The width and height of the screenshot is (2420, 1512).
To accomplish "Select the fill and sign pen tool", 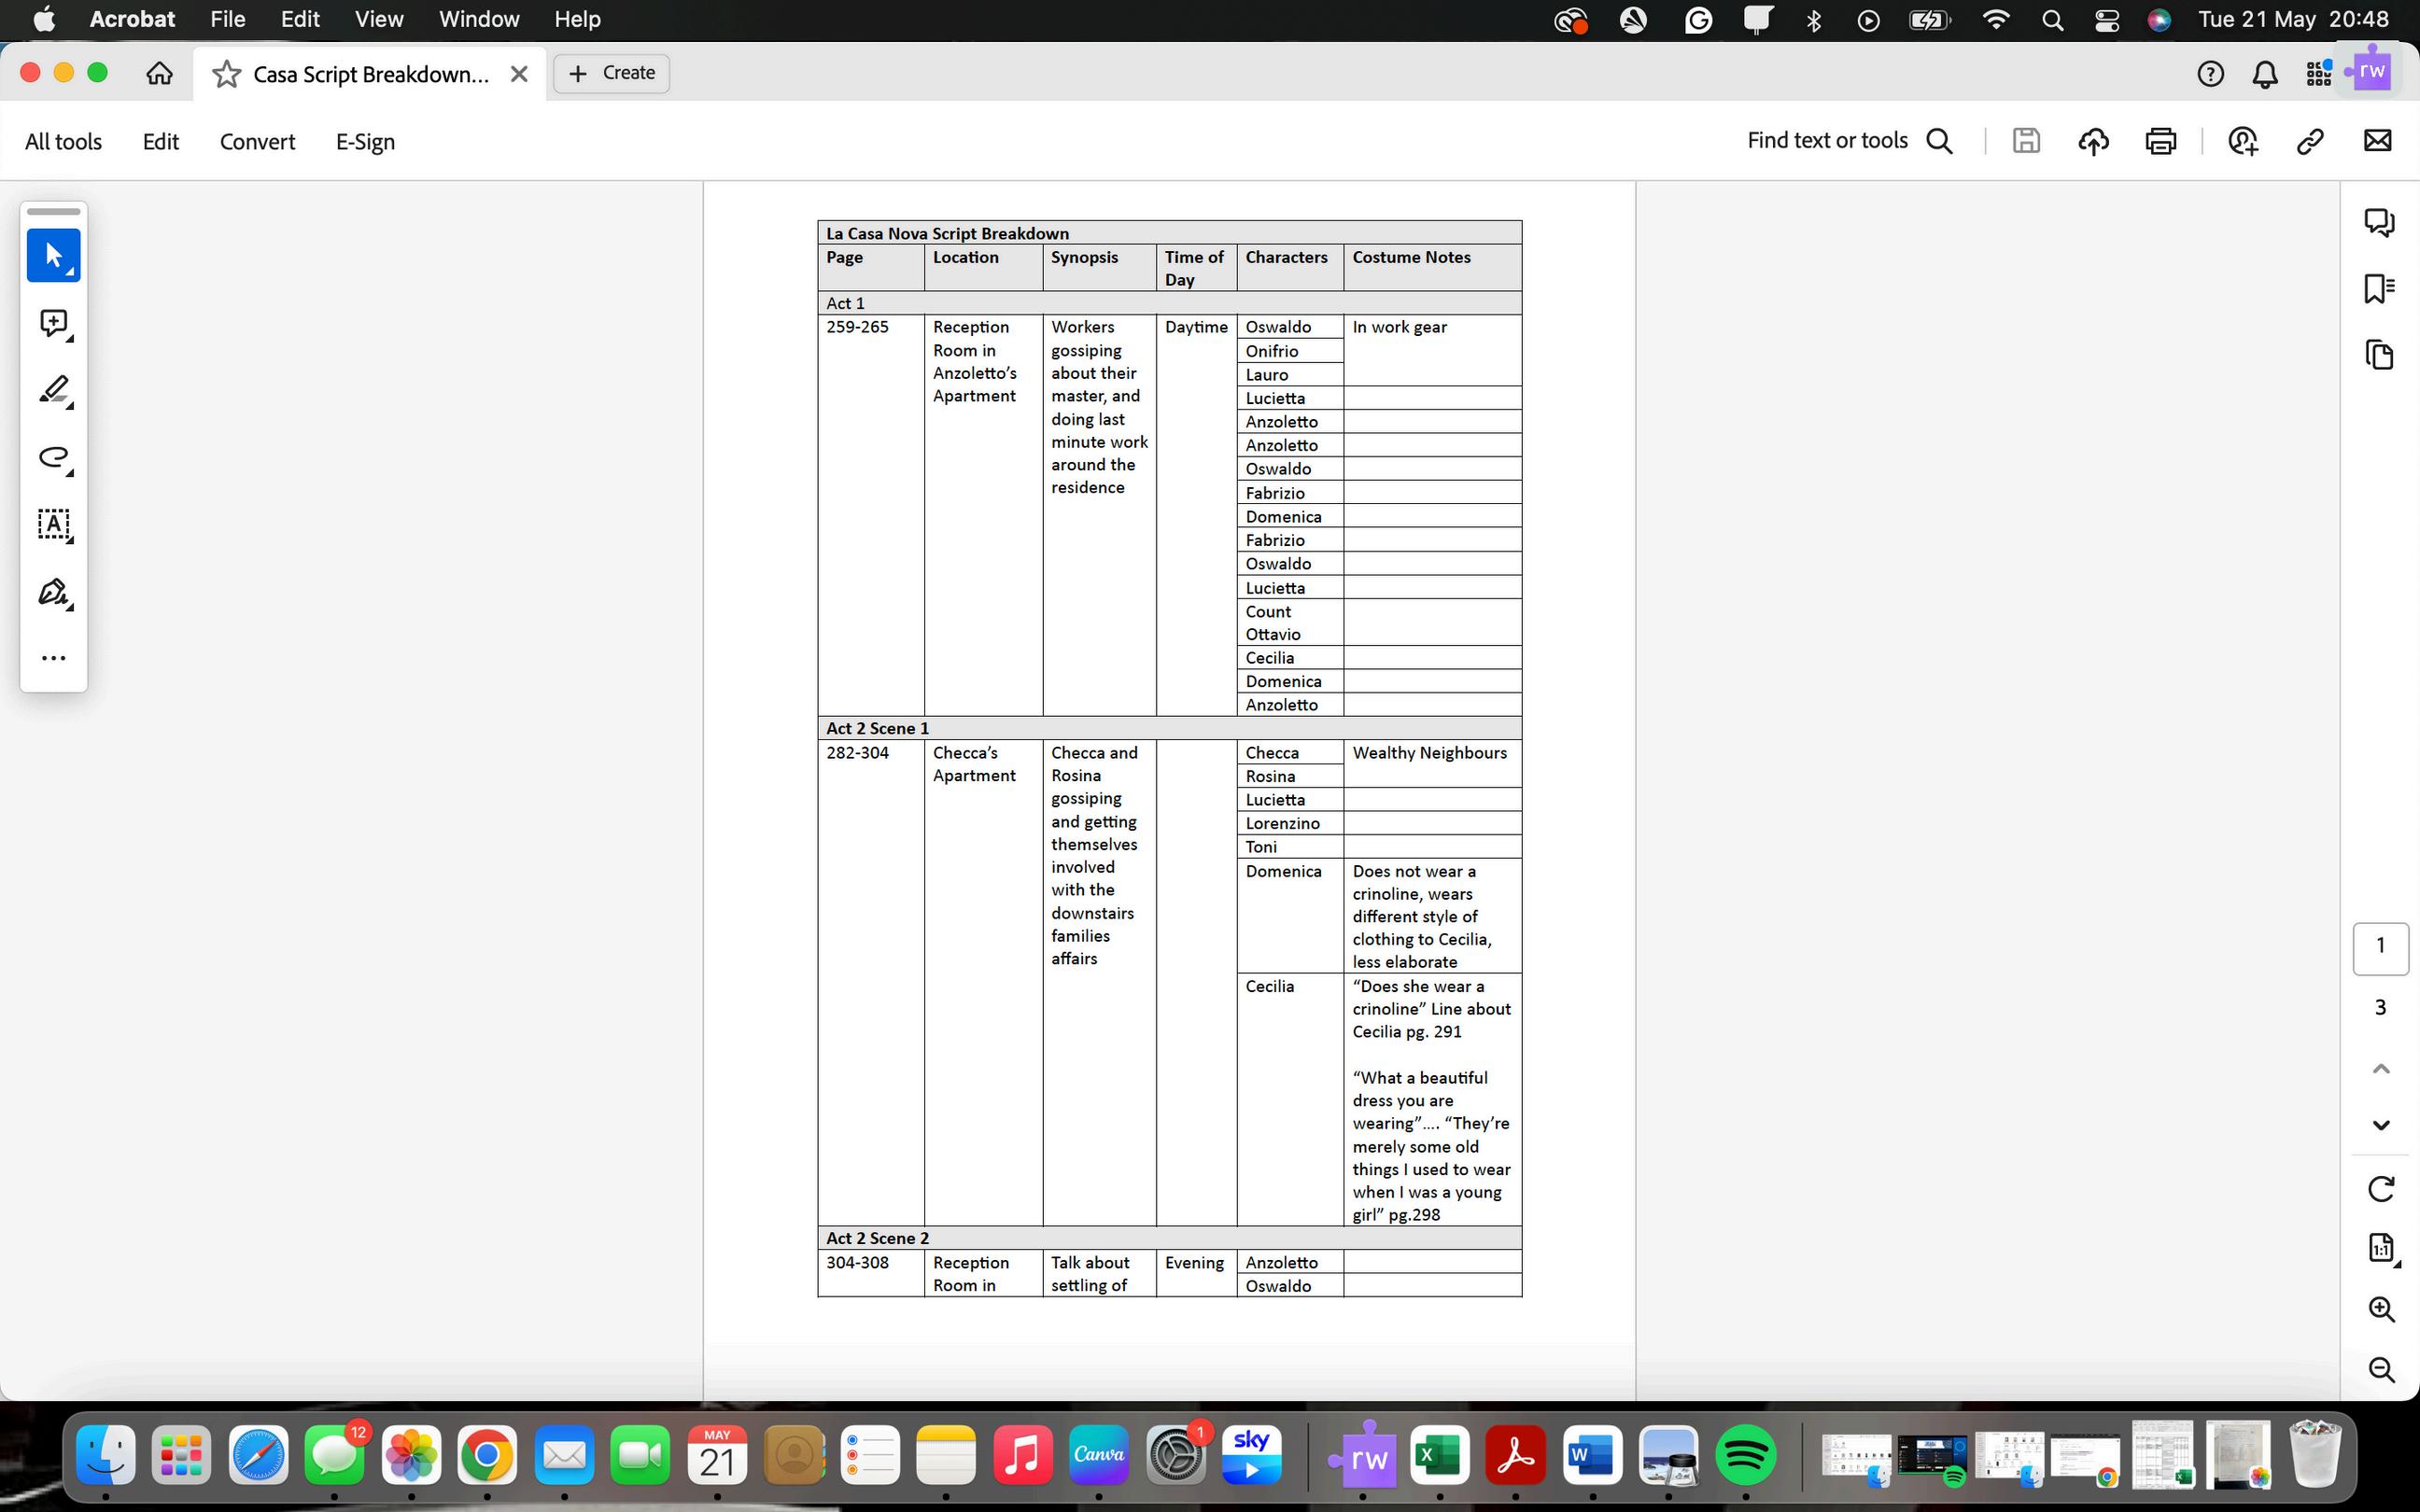I will (x=53, y=592).
